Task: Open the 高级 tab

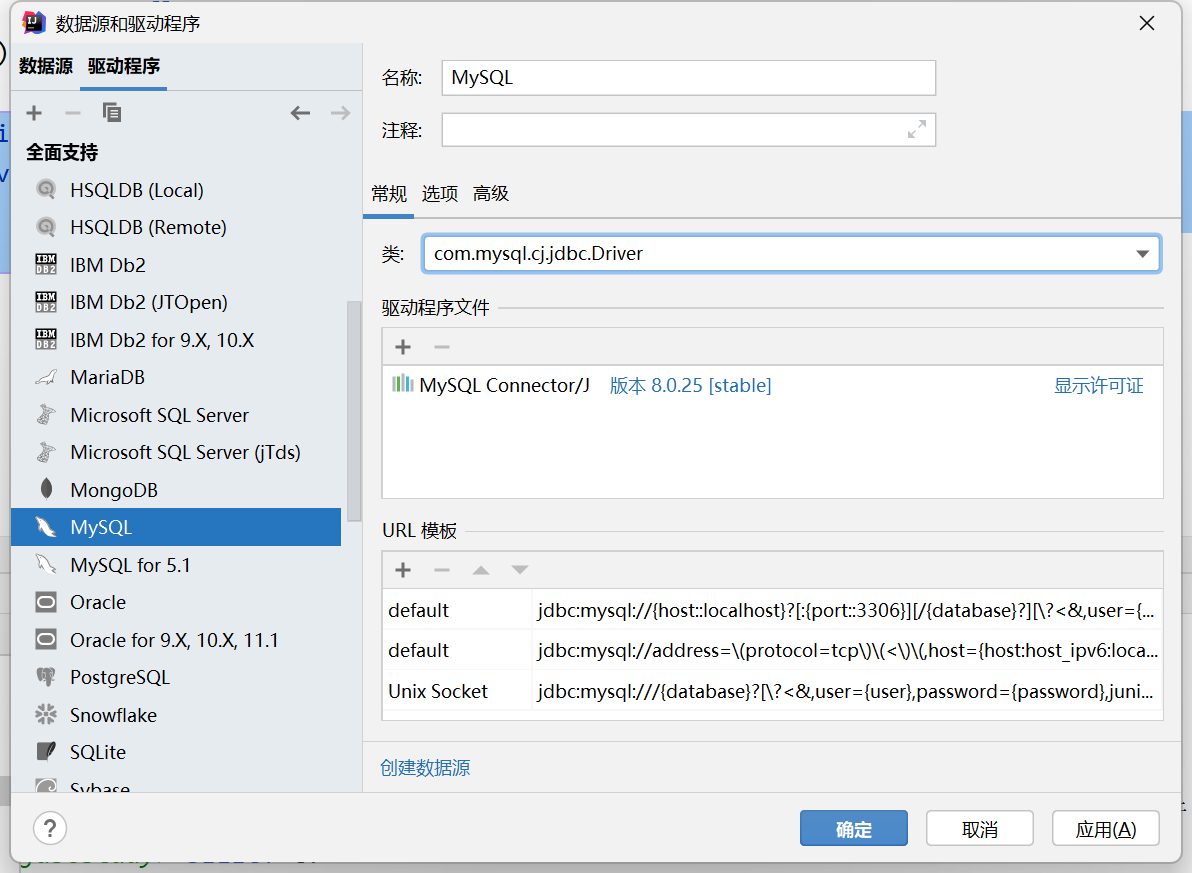Action: pyautogui.click(x=490, y=194)
